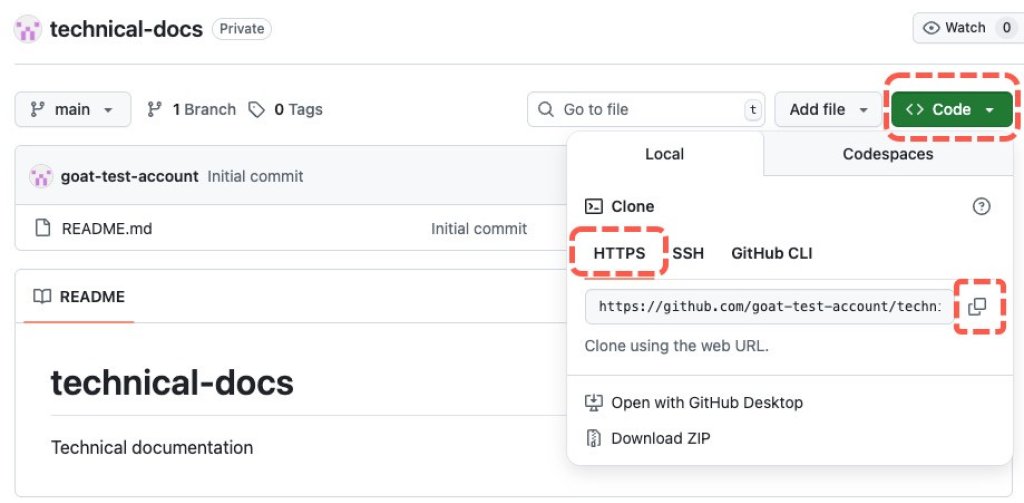This screenshot has height=503, width=1024.
Task: Click the Private visibility badge
Action: tap(242, 29)
